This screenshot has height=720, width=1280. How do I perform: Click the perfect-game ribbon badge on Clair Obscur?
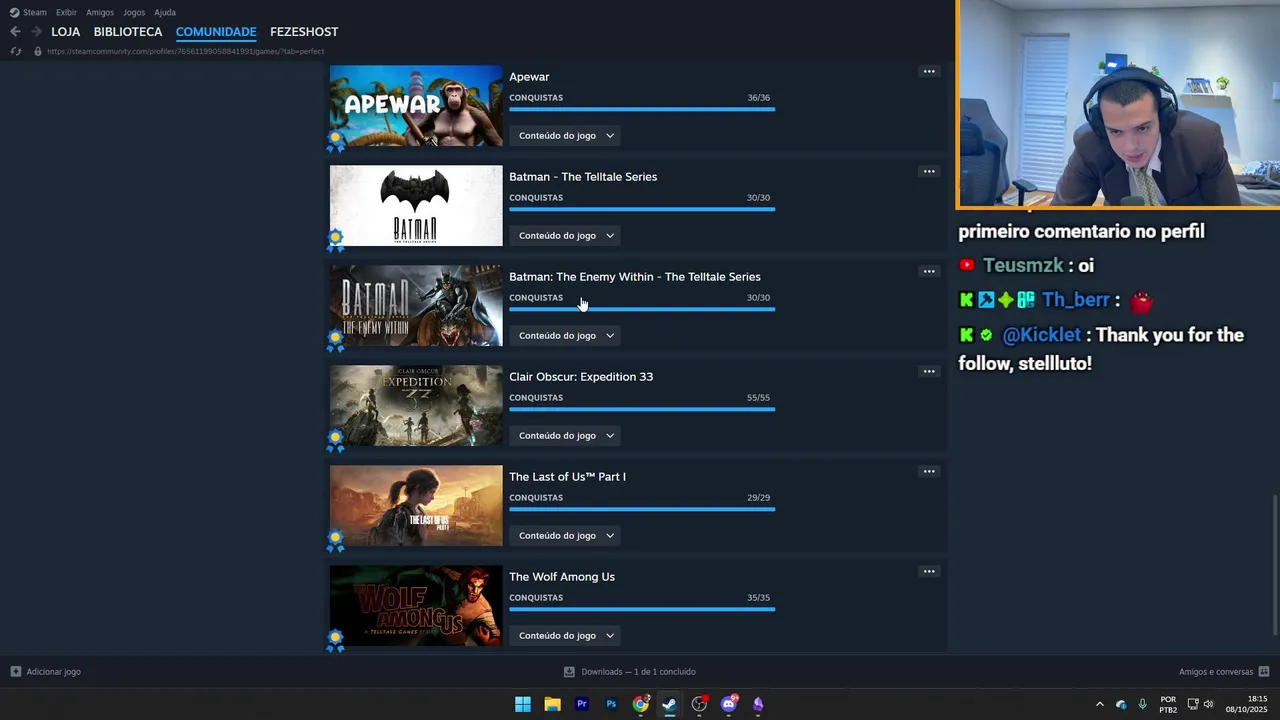coord(336,441)
